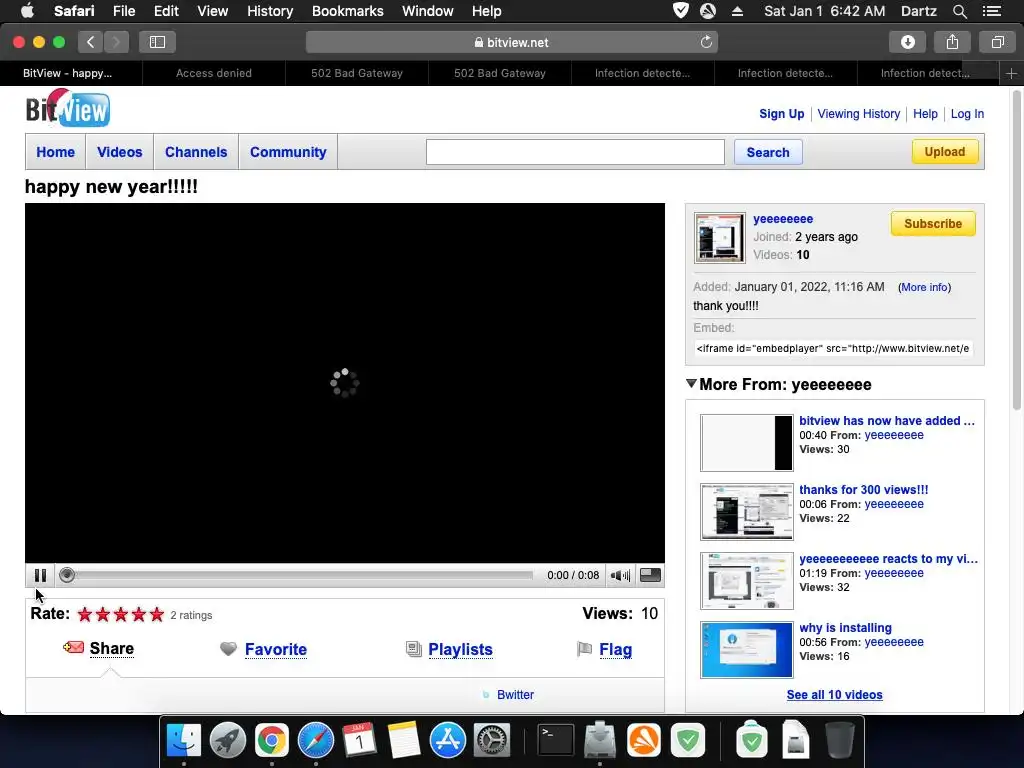Rate the video one star
Screen dimensions: 1024x768
pyautogui.click(x=85, y=615)
